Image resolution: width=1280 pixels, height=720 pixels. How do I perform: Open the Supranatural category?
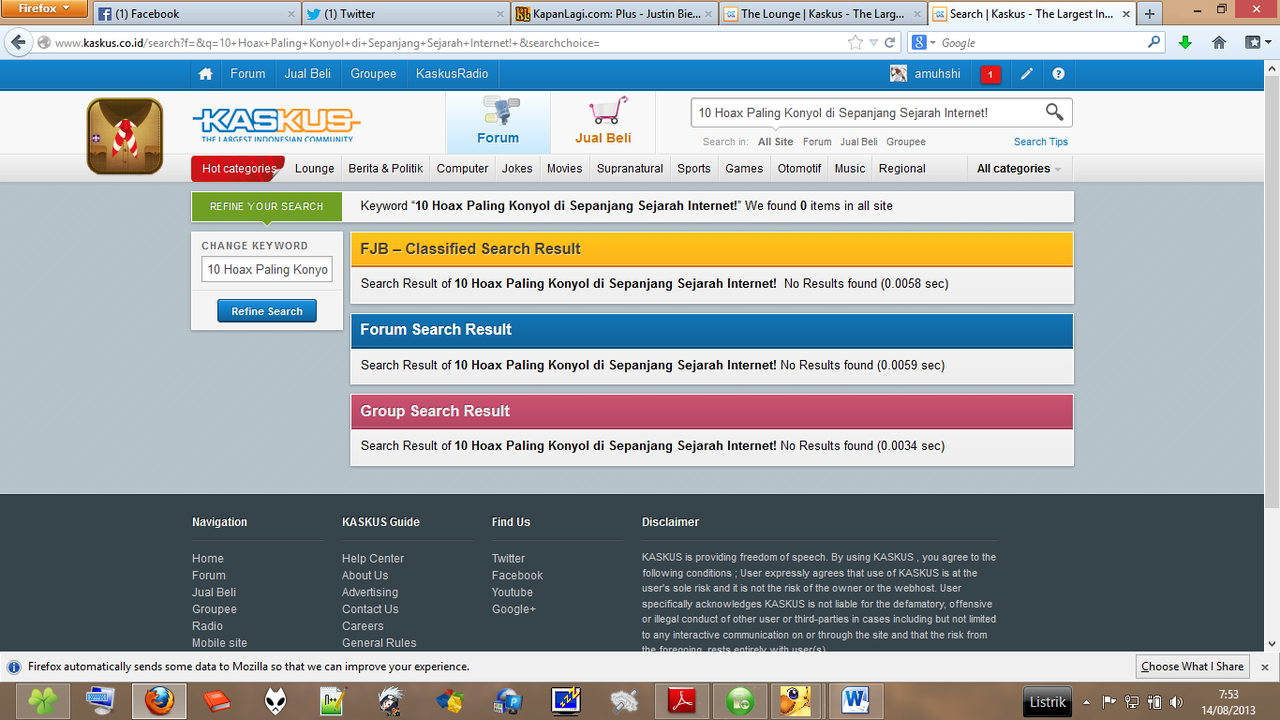click(630, 169)
